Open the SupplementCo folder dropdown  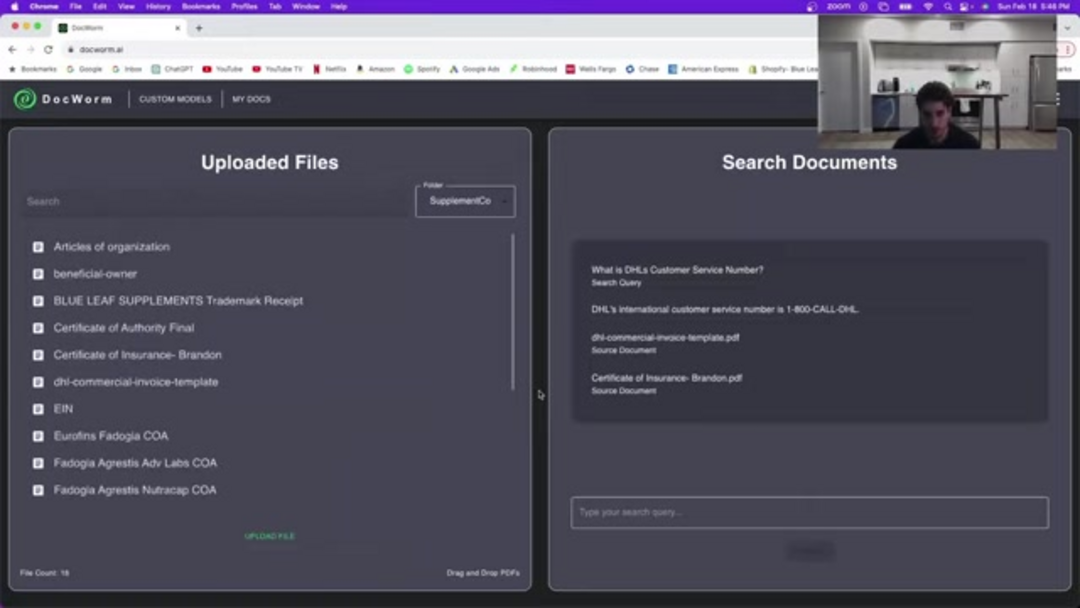[465, 201]
